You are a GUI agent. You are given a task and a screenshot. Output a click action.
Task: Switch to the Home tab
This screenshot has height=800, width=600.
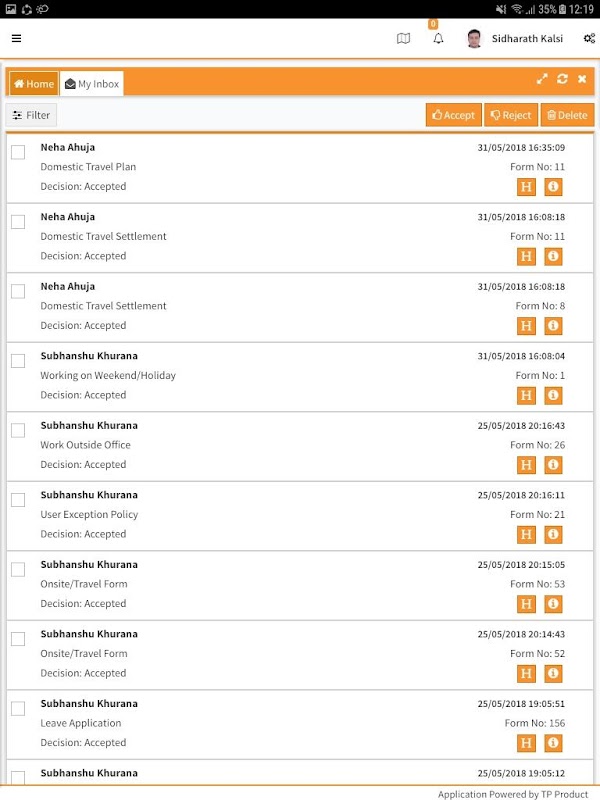34,84
